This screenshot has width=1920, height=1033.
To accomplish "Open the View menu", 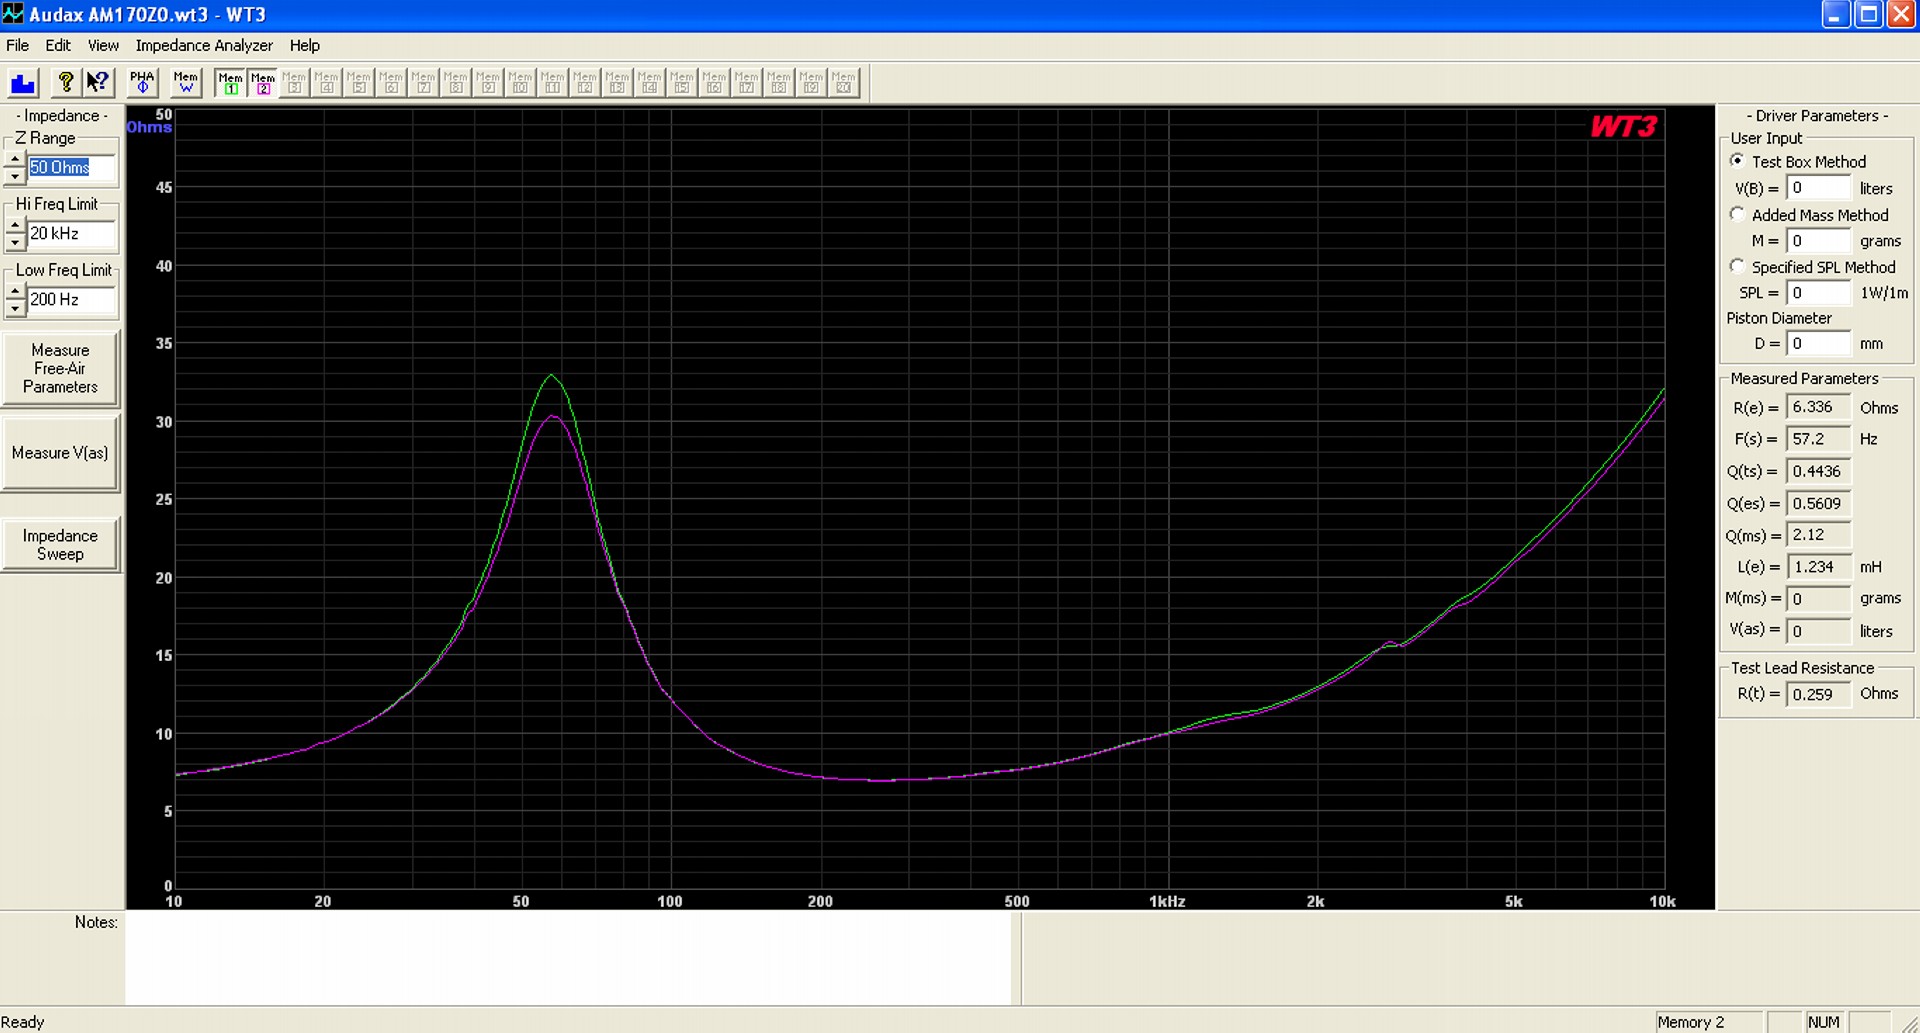I will click(x=103, y=45).
